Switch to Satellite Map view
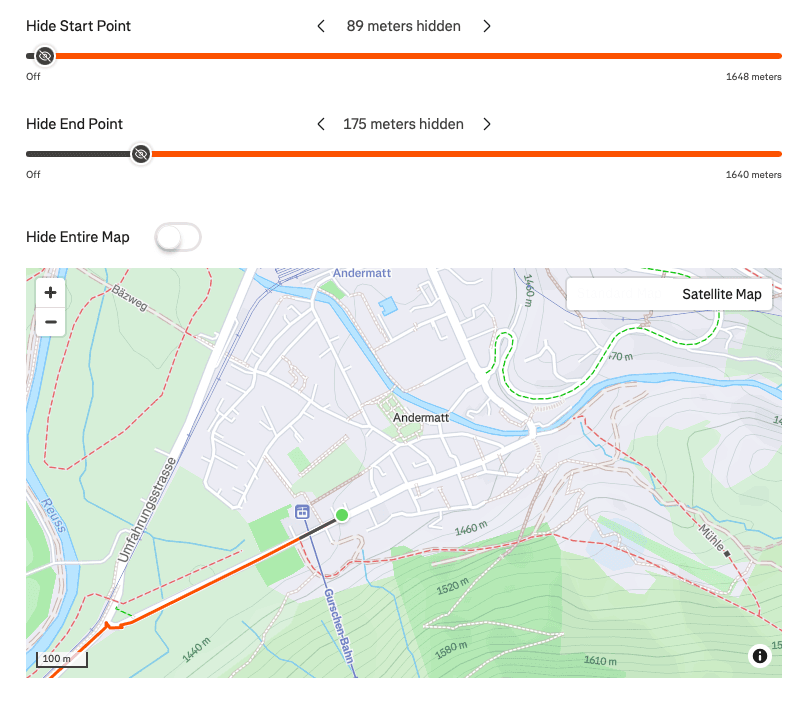 click(721, 294)
